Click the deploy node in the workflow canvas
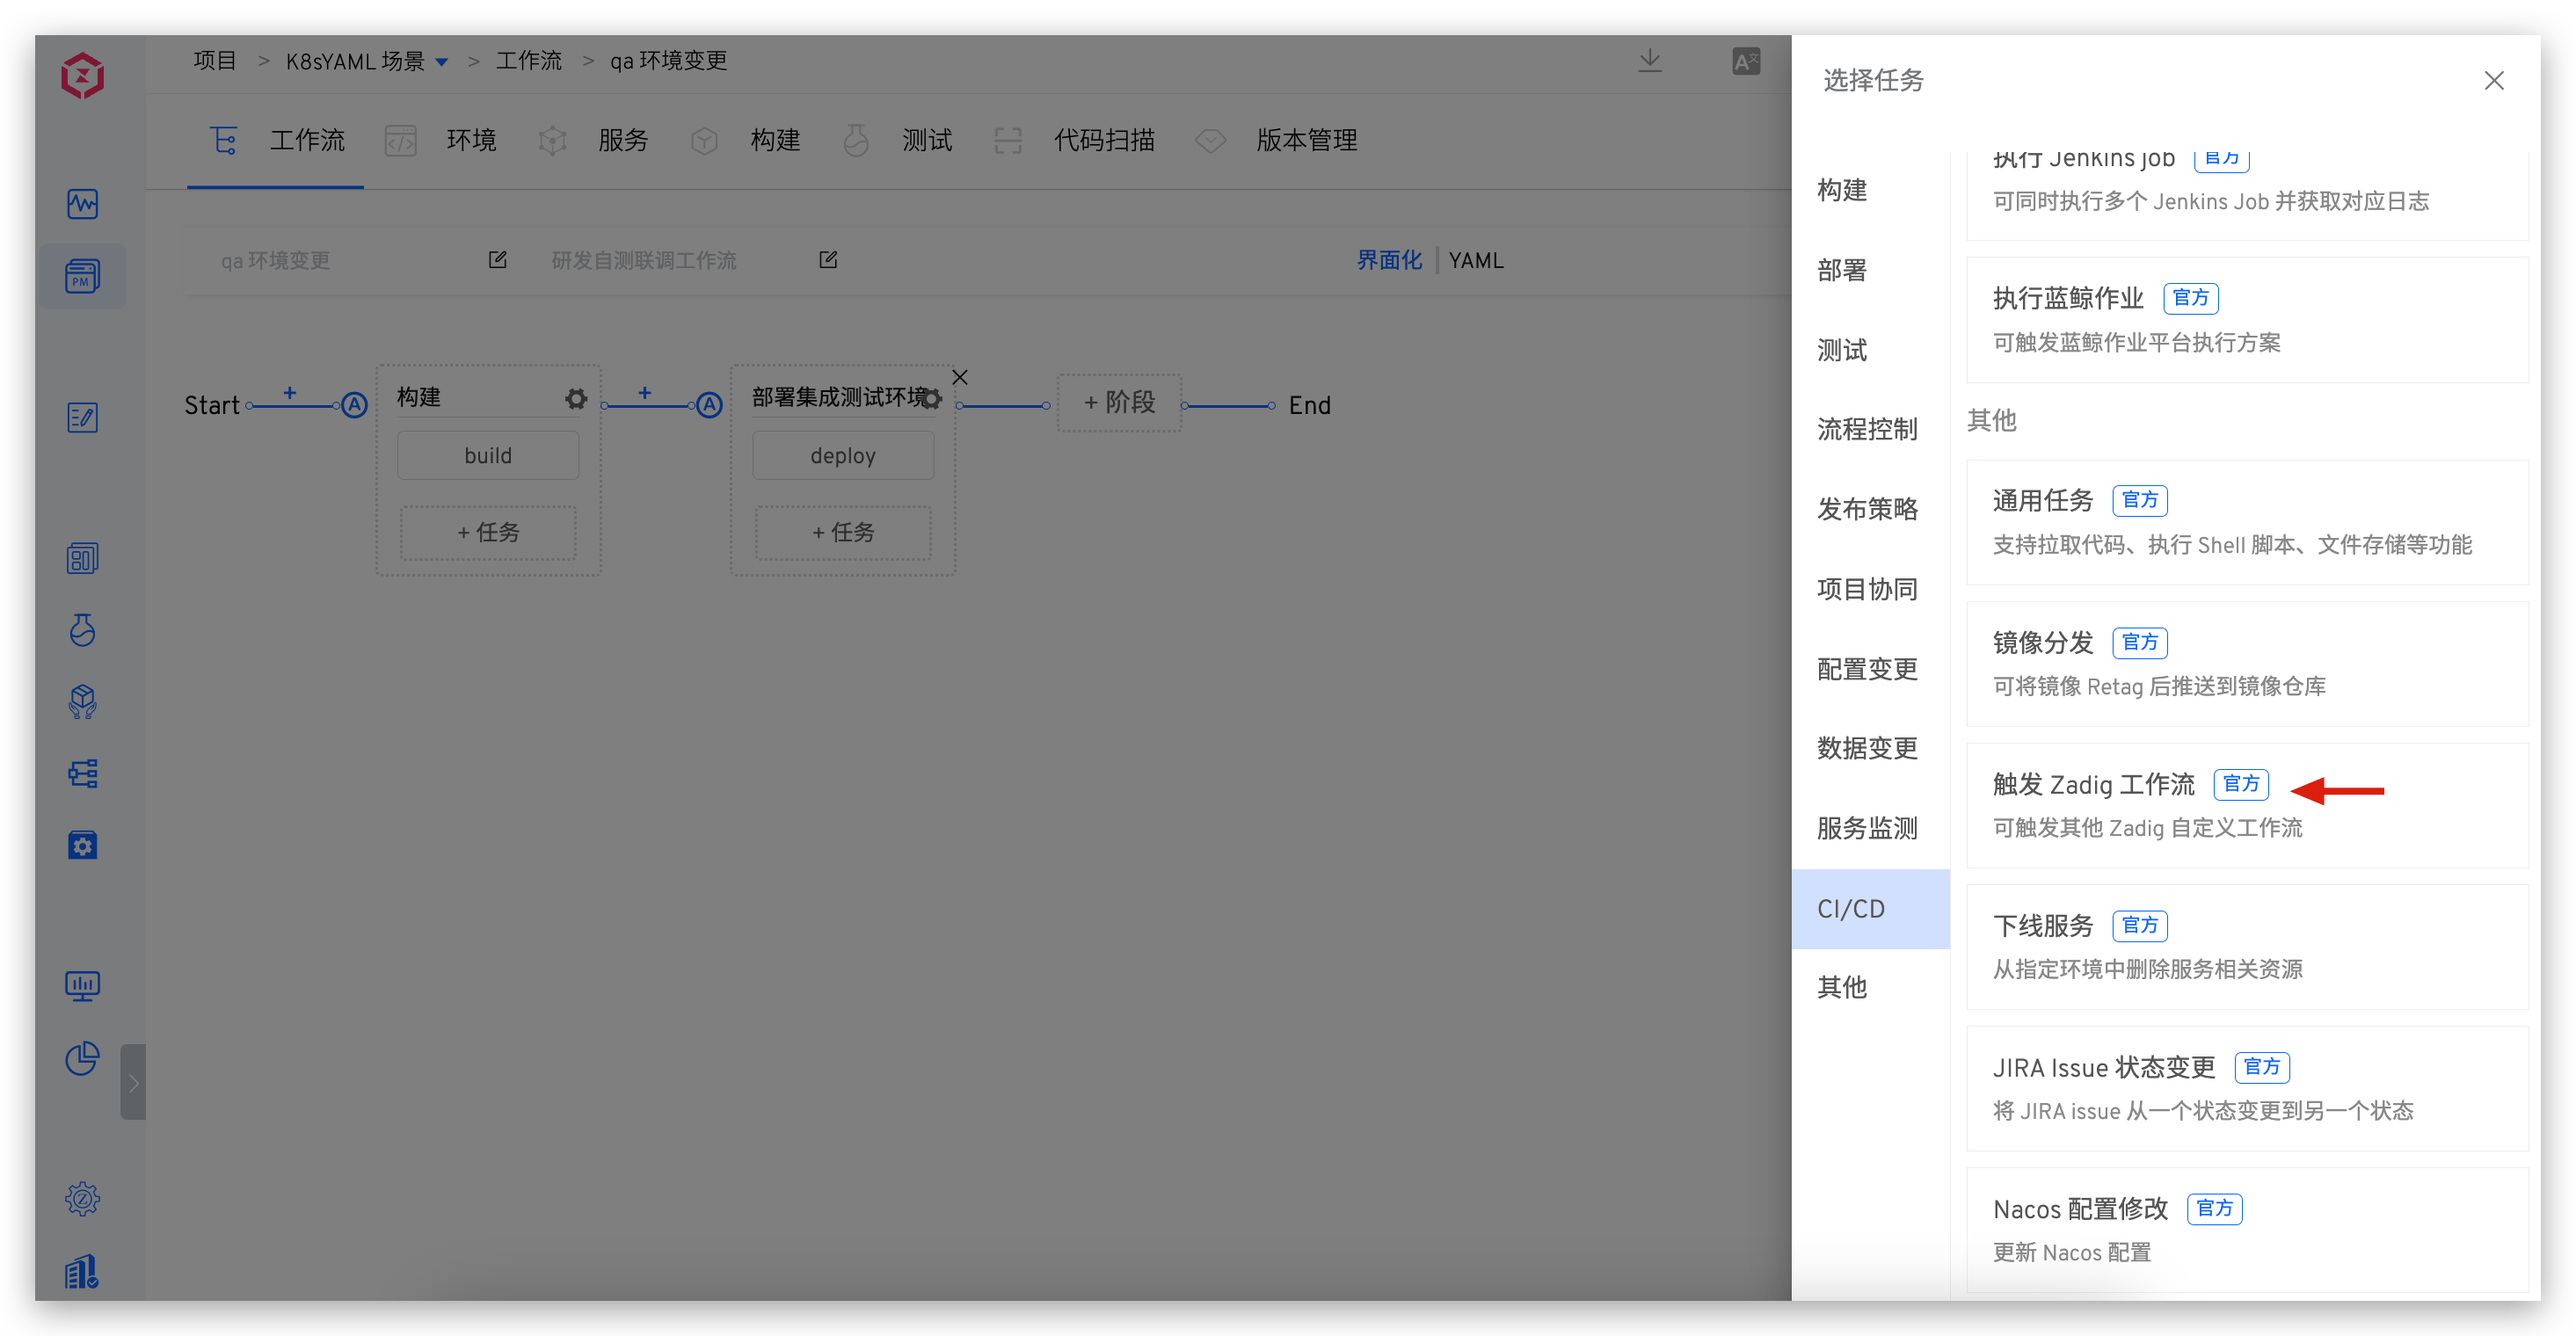This screenshot has height=1336, width=2576. [842, 455]
